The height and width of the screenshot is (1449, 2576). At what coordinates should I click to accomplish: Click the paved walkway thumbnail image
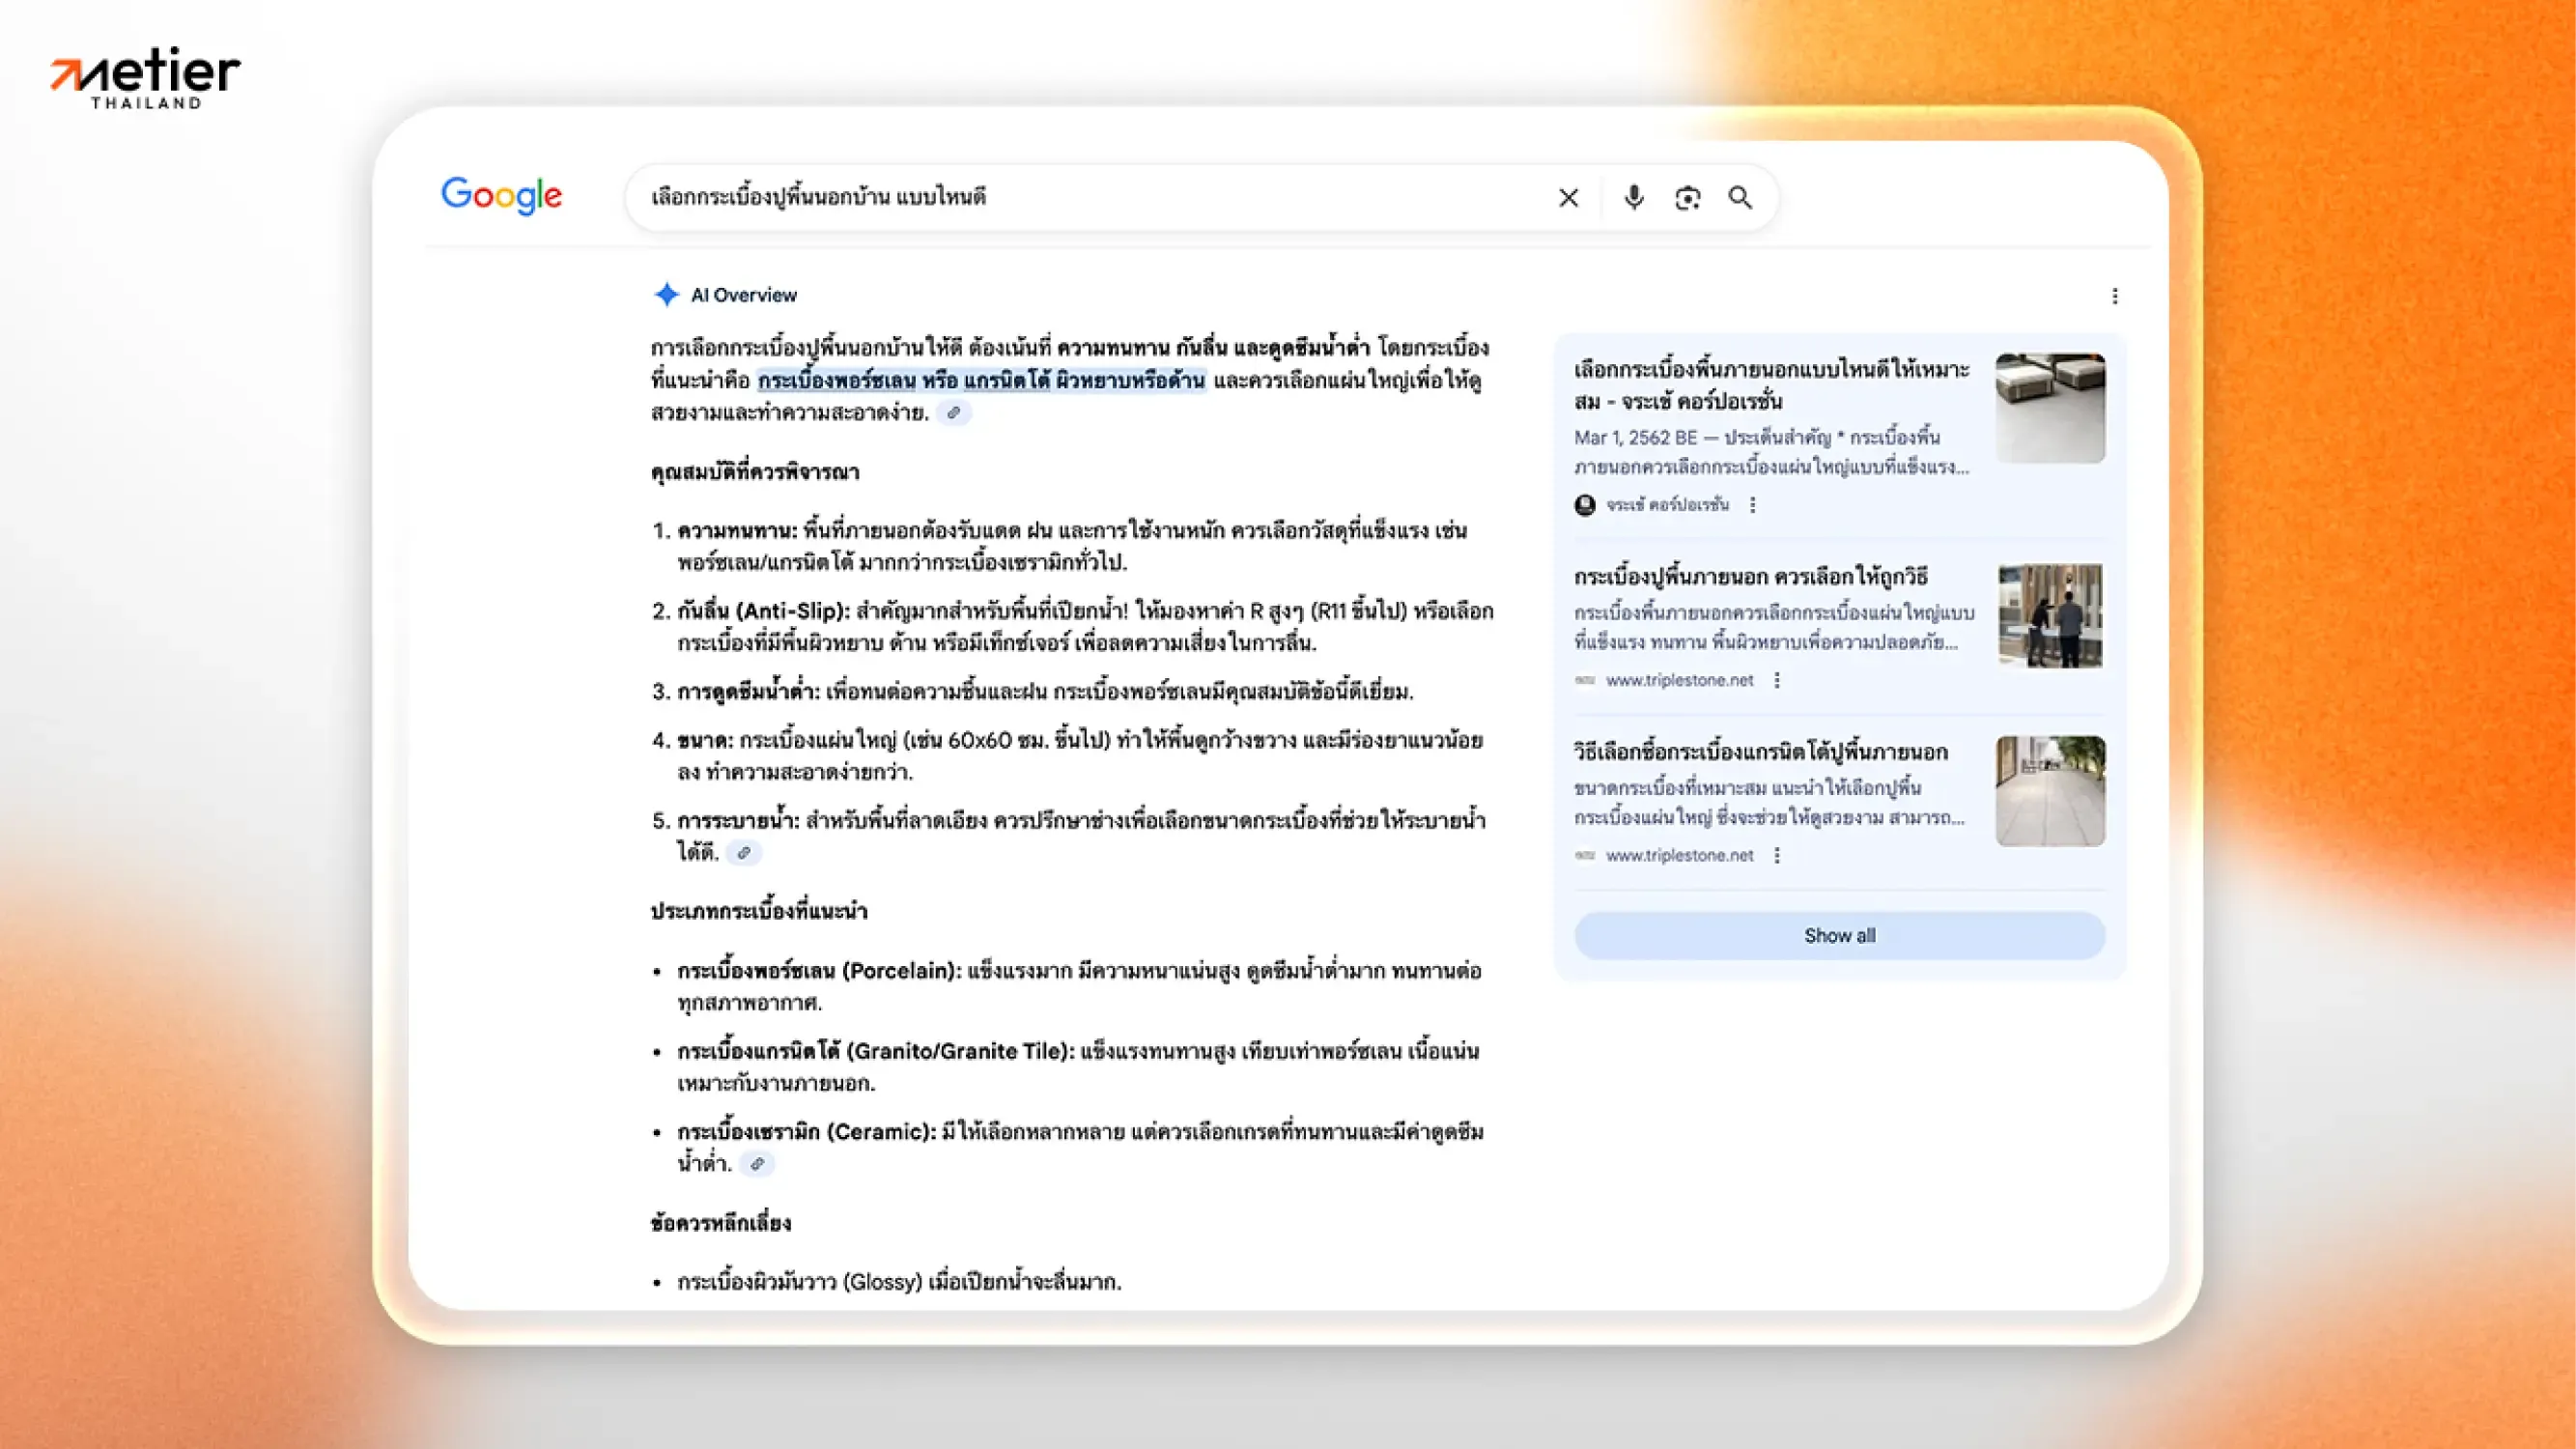[2050, 791]
